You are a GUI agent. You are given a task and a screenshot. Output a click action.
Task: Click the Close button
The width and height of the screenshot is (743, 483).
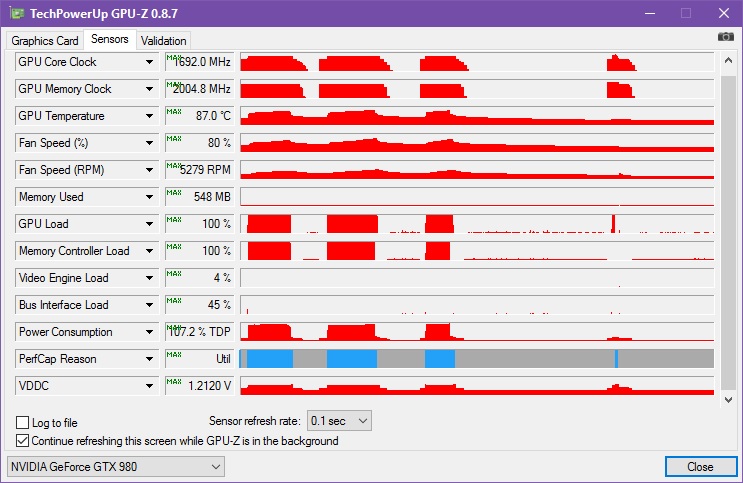coord(701,467)
